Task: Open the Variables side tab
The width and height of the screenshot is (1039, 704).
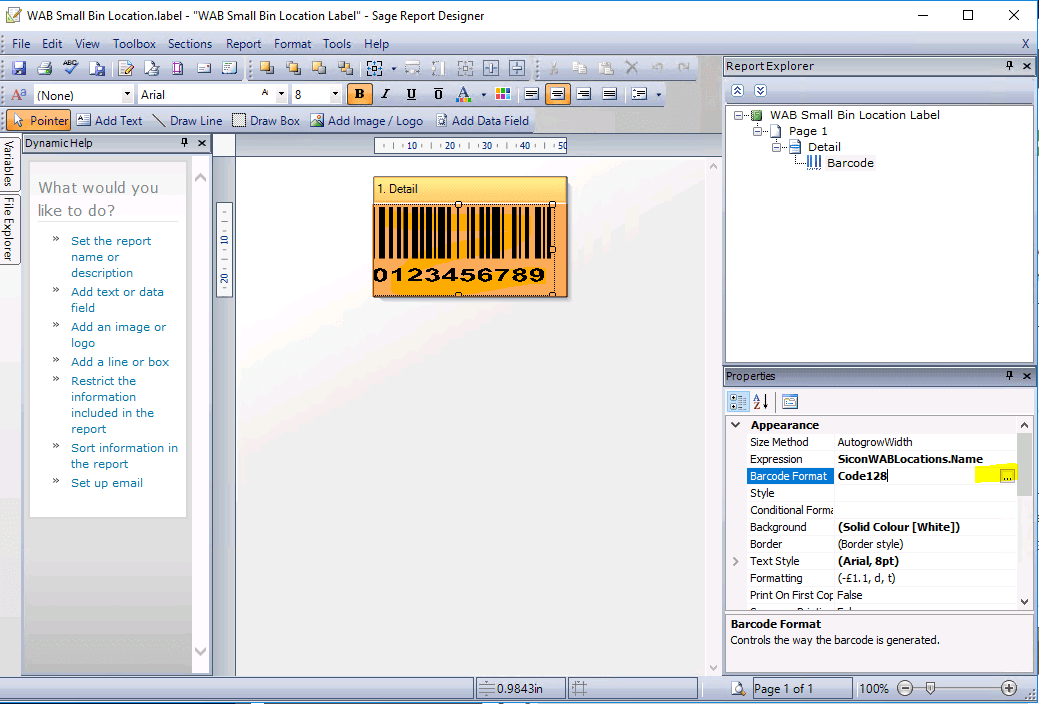Action: pos(9,163)
